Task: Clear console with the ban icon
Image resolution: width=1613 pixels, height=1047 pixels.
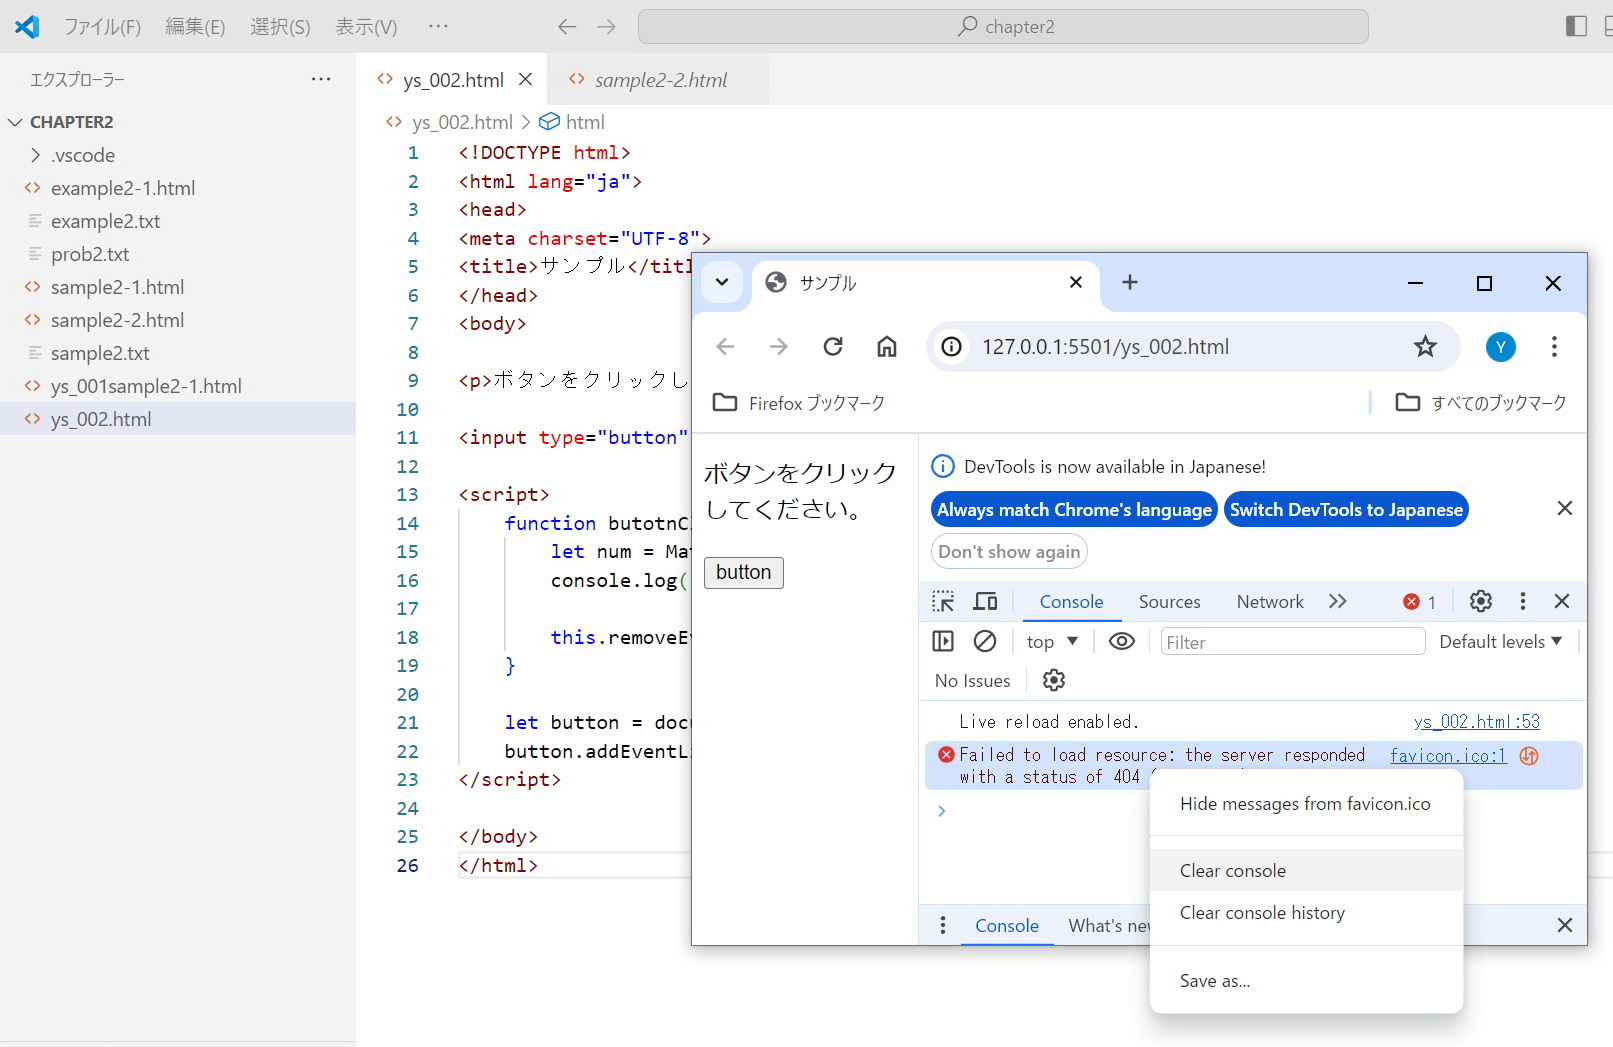Action: (985, 641)
